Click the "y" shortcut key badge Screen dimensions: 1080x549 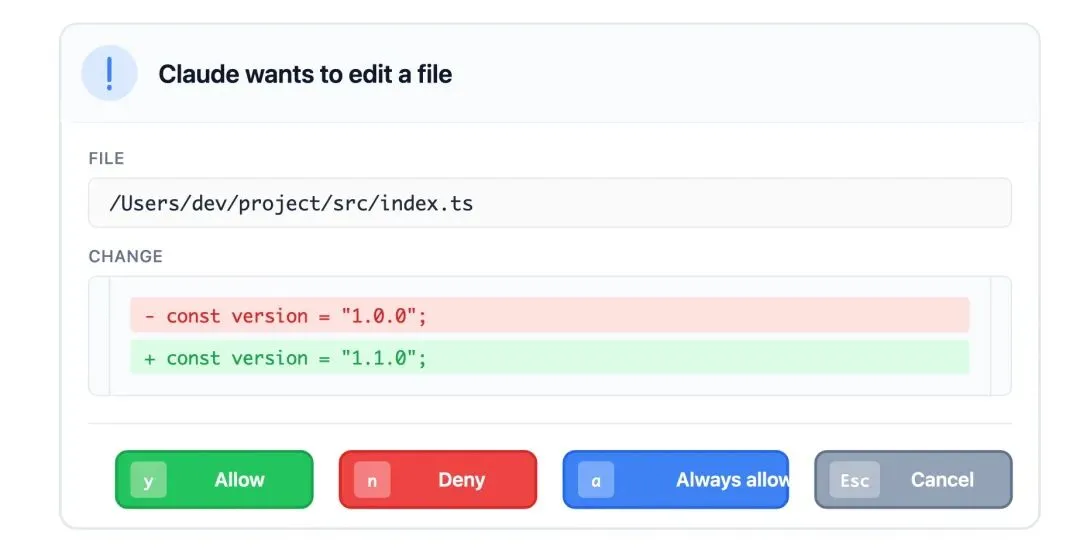click(149, 480)
